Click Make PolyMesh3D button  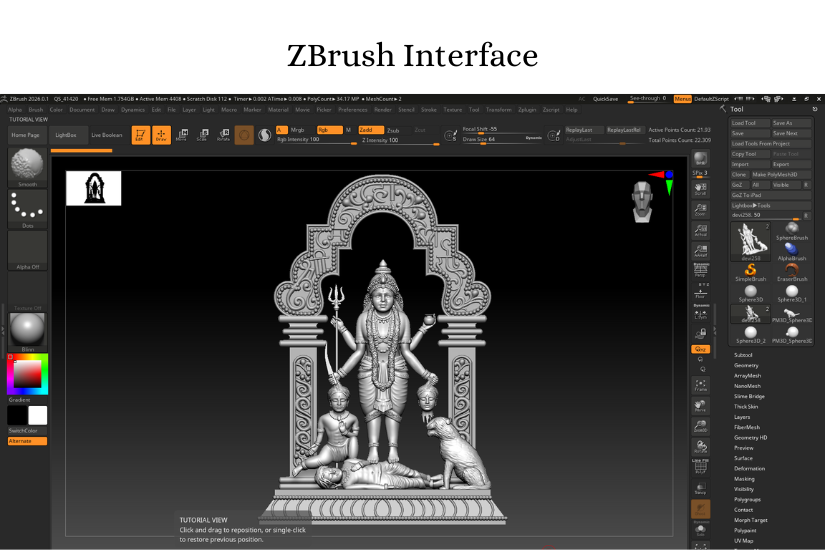(x=780, y=174)
